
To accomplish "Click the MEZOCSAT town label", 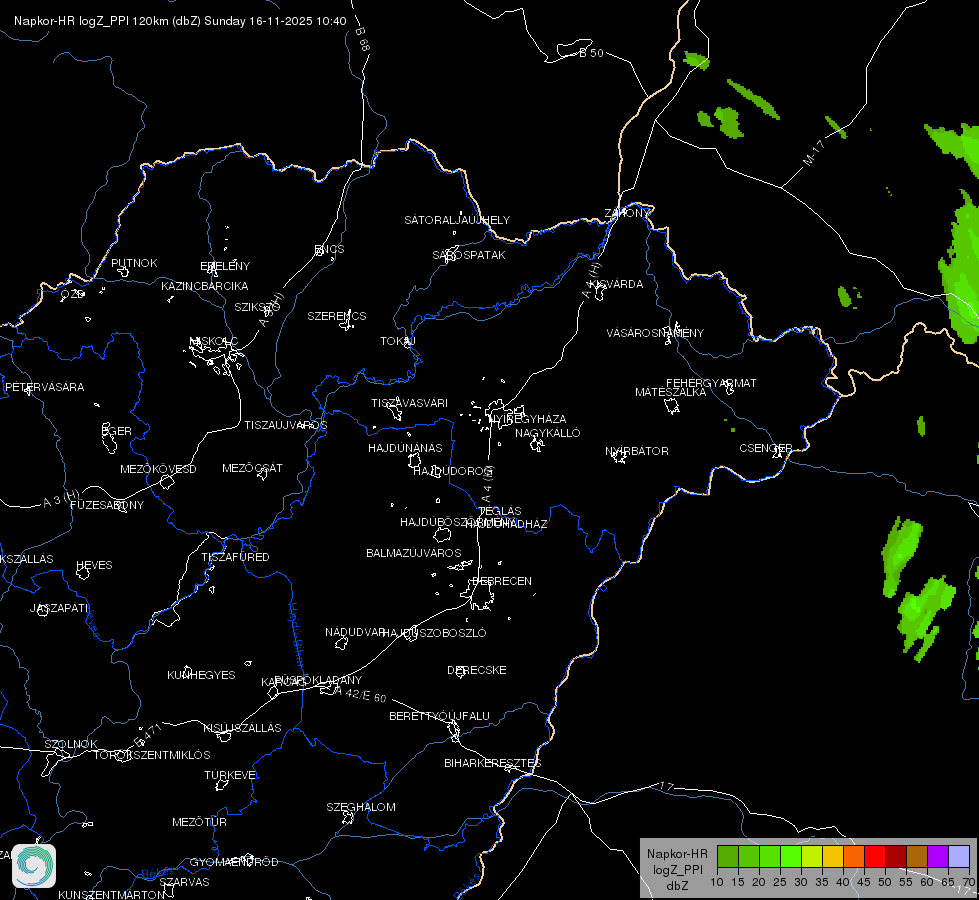I will [252, 468].
